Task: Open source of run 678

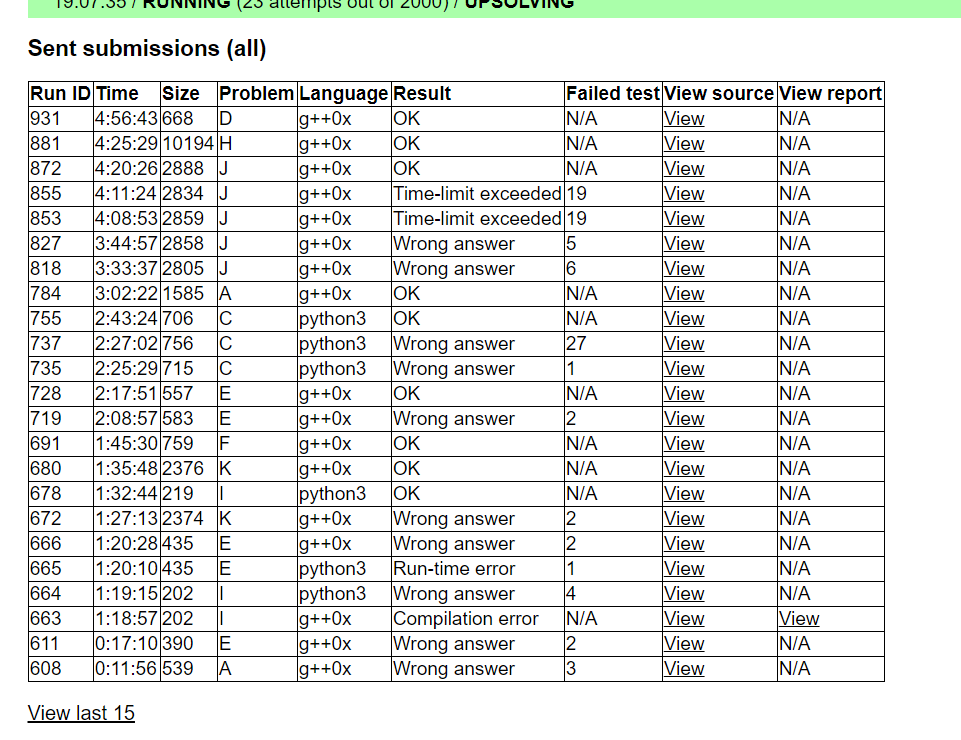Action: (684, 494)
